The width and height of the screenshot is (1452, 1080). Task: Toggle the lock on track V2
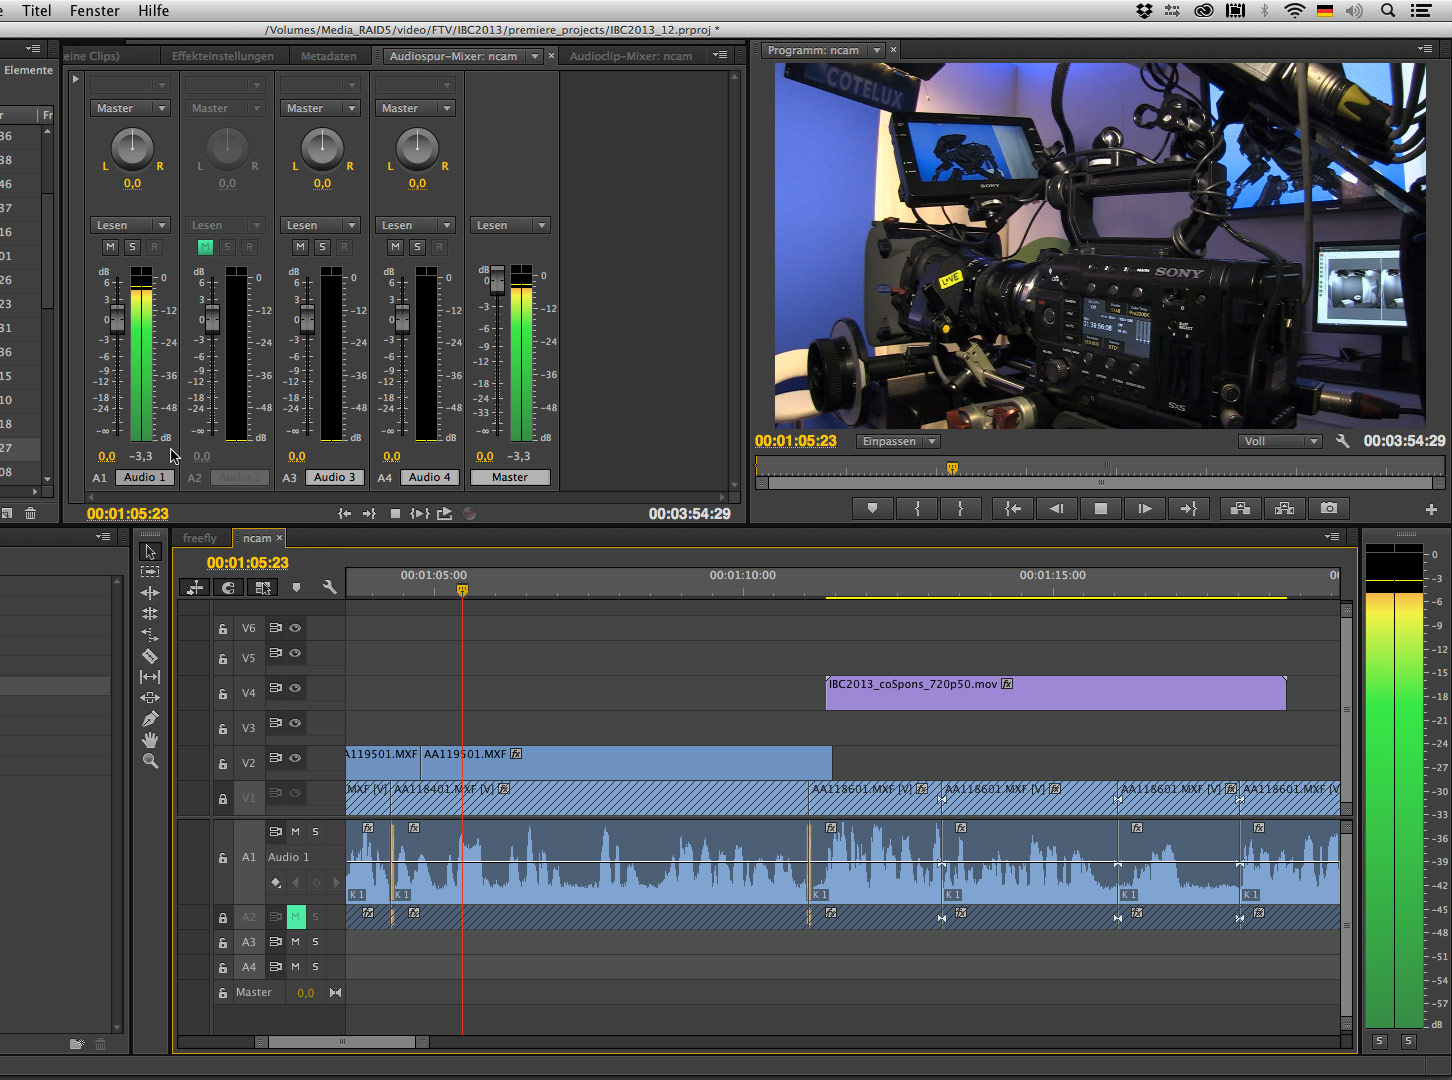click(x=223, y=764)
